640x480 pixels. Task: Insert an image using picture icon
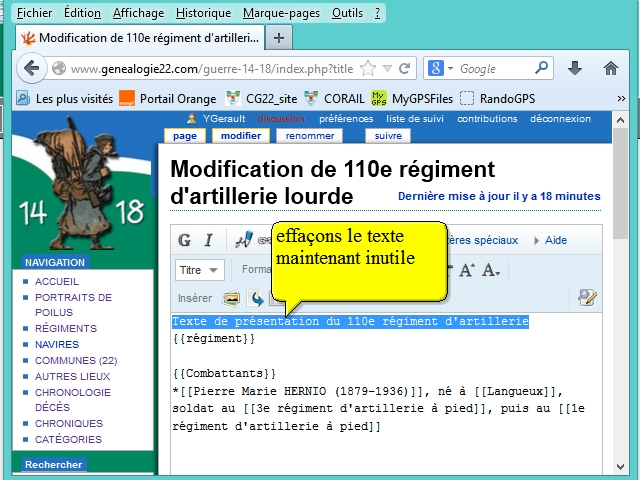click(232, 298)
